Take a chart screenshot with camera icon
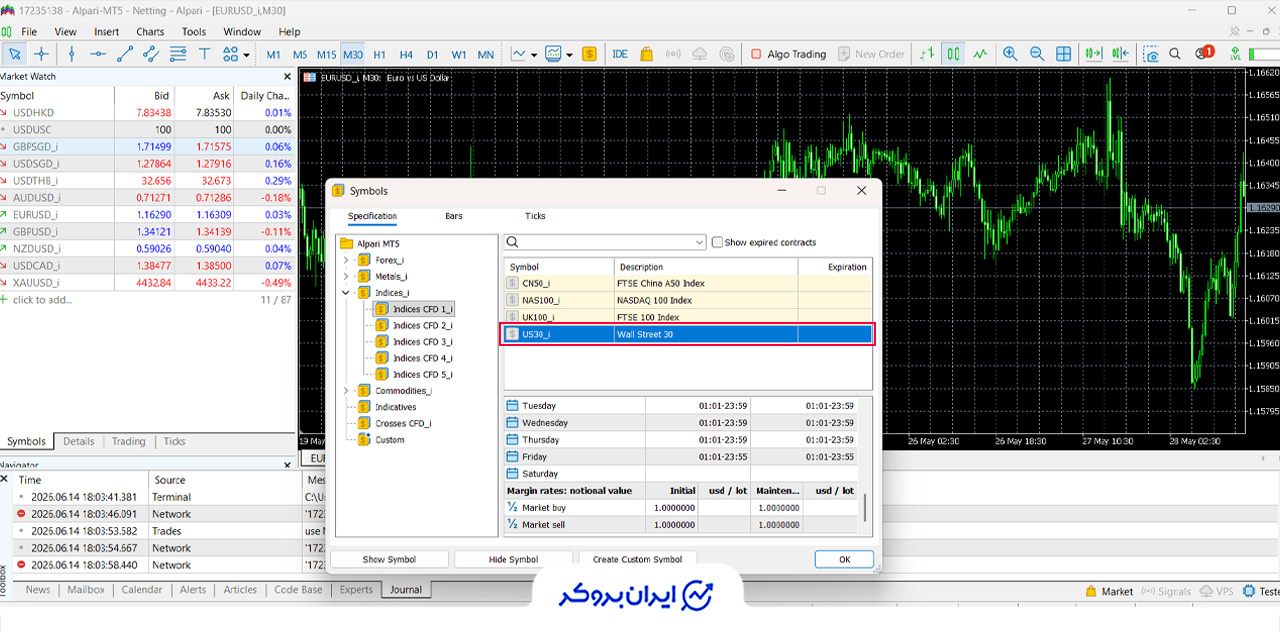 click(1151, 54)
